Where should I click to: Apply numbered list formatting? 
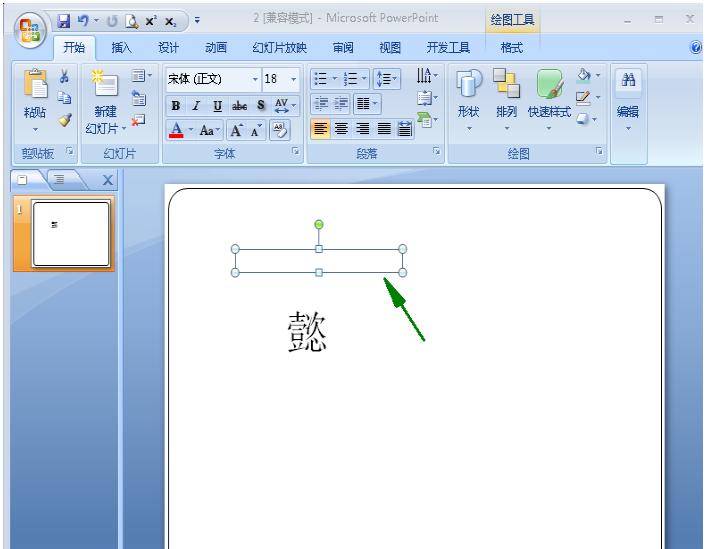tap(350, 79)
